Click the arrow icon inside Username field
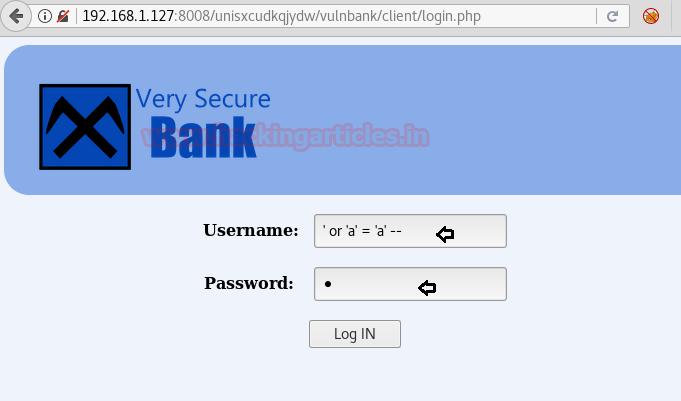The width and height of the screenshot is (681, 401). pos(445,235)
